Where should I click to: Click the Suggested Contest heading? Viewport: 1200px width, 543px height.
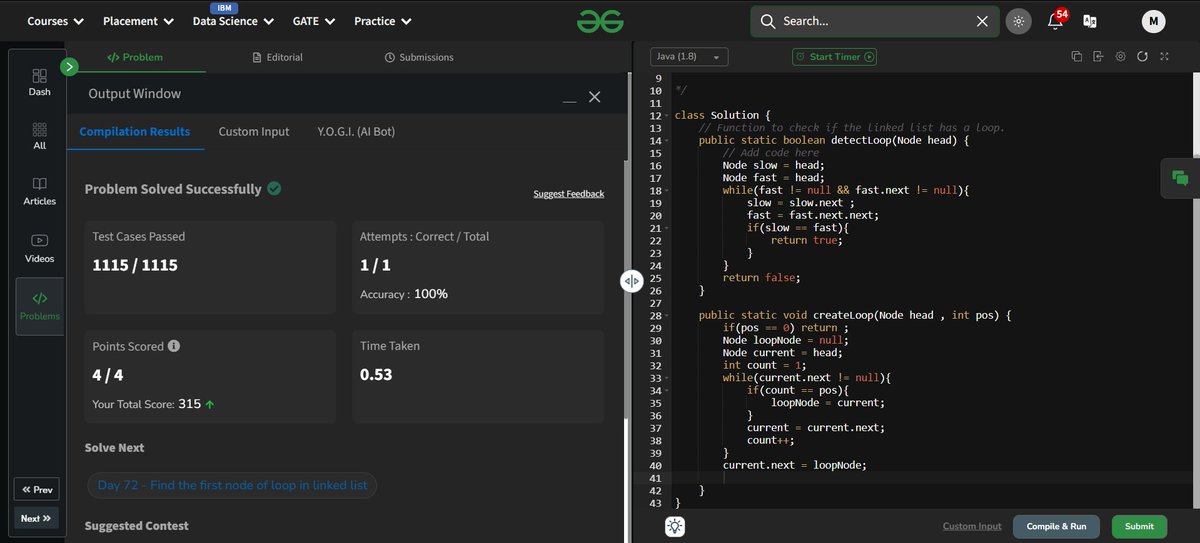point(137,525)
